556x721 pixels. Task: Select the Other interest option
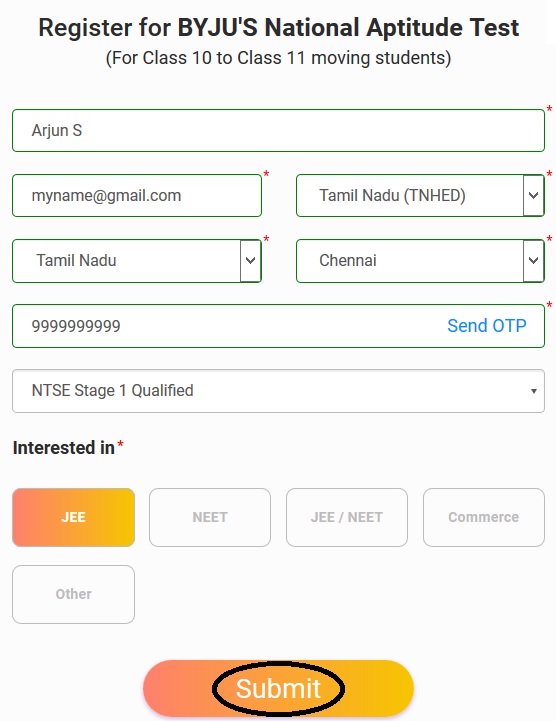(74, 594)
